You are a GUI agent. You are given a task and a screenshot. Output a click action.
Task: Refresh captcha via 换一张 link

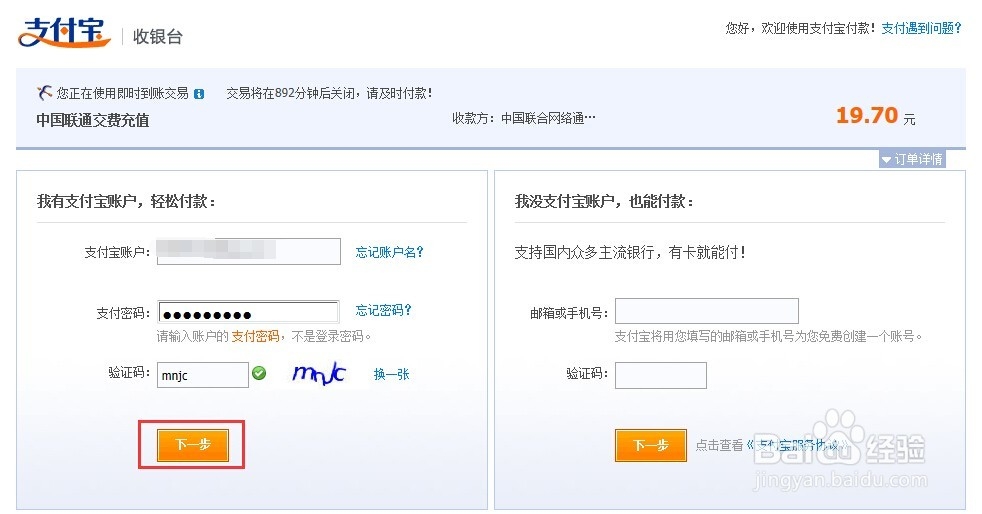(x=391, y=374)
